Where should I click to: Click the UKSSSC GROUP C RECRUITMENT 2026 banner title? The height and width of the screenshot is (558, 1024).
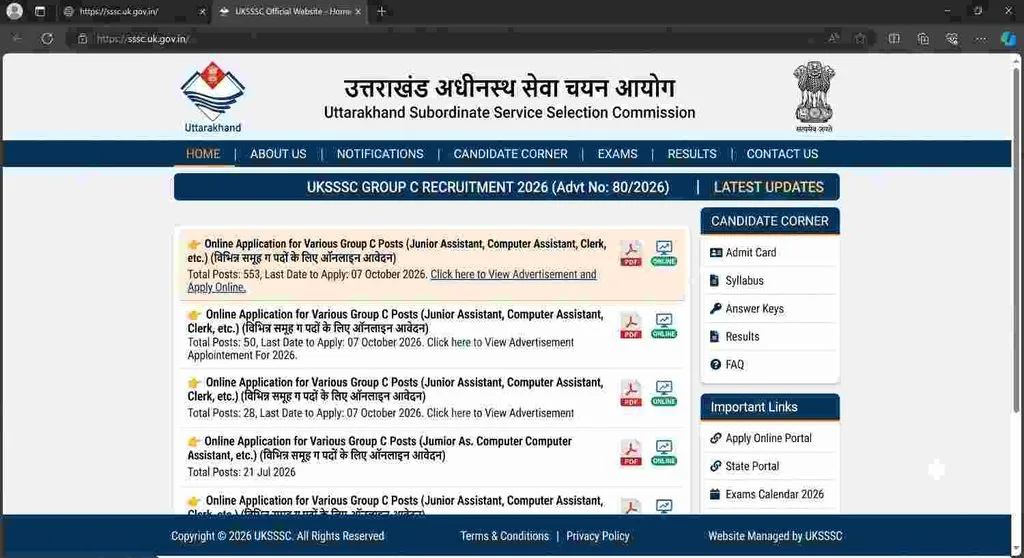(488, 188)
